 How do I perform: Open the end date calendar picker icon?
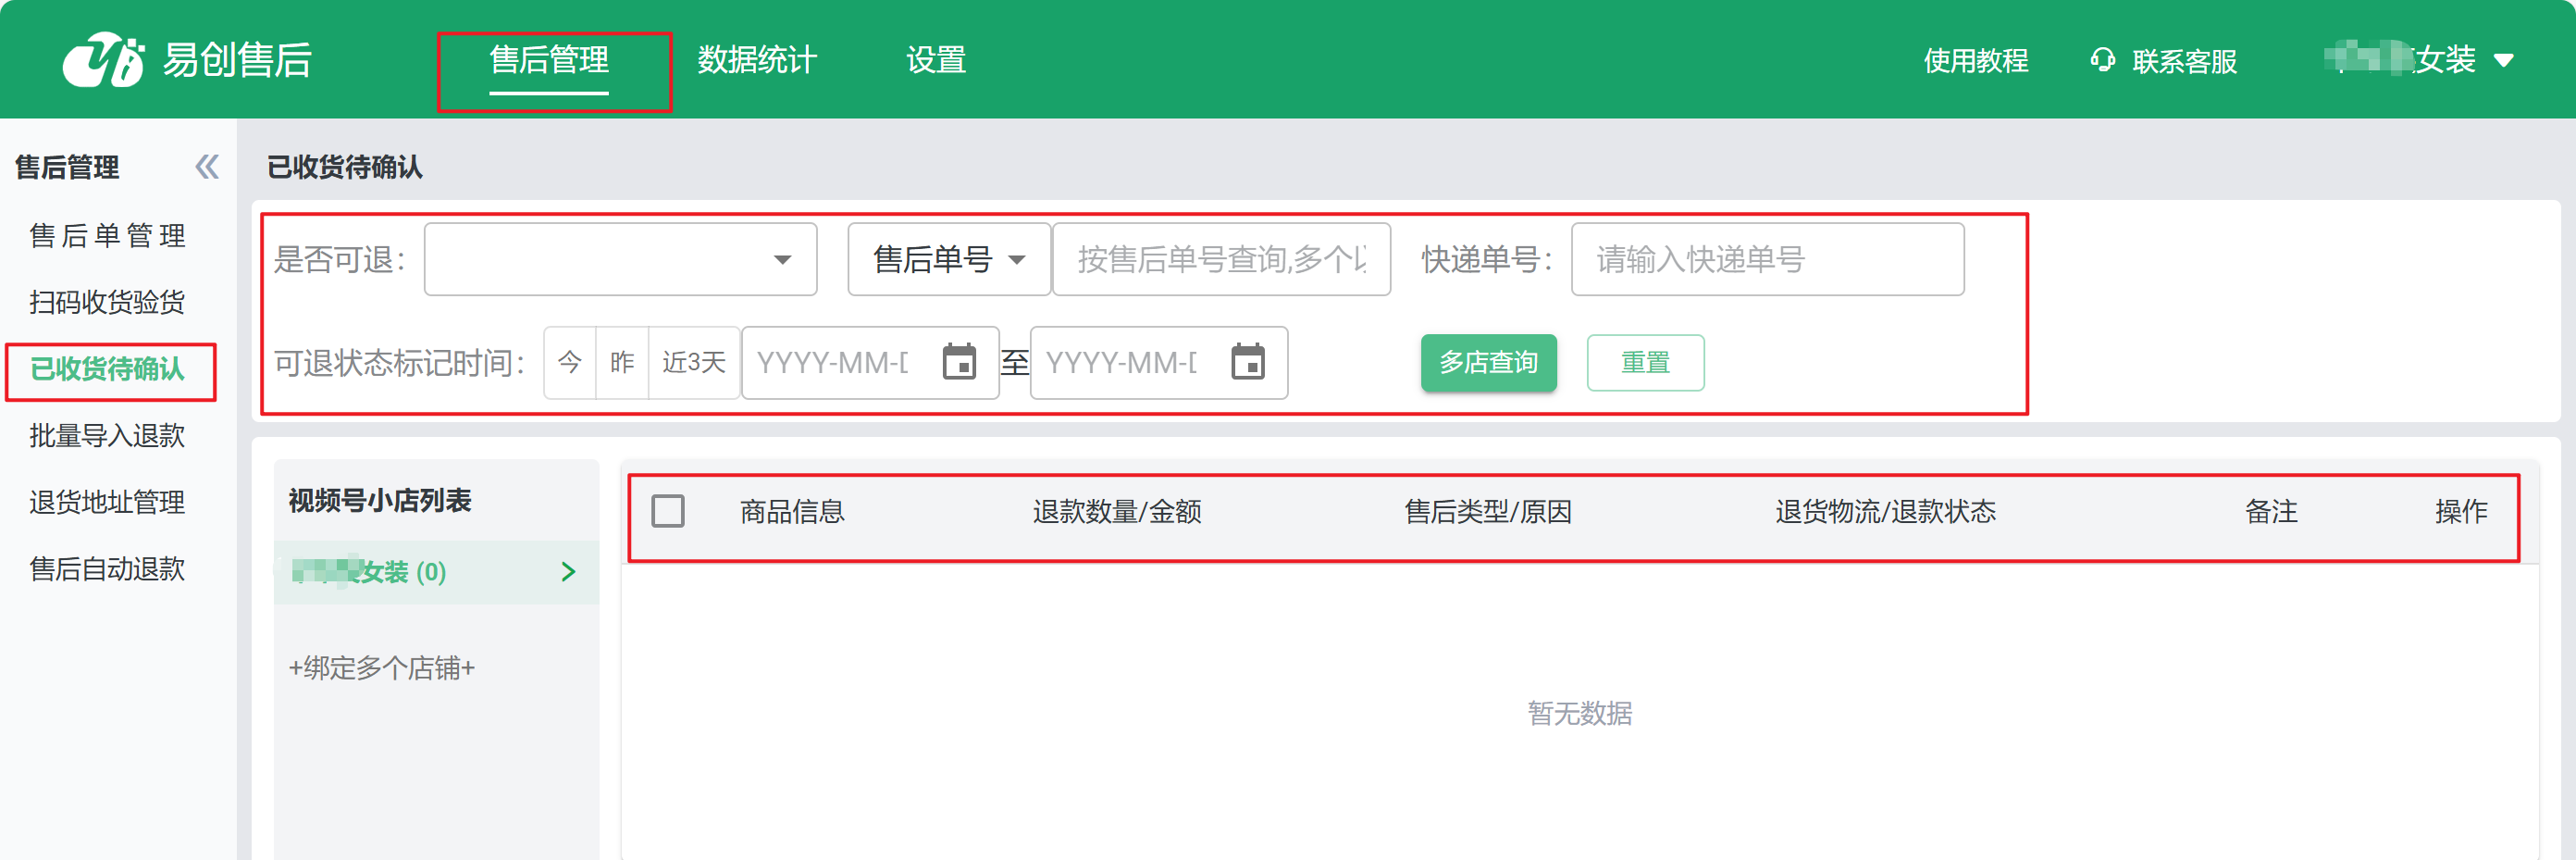click(x=1247, y=362)
